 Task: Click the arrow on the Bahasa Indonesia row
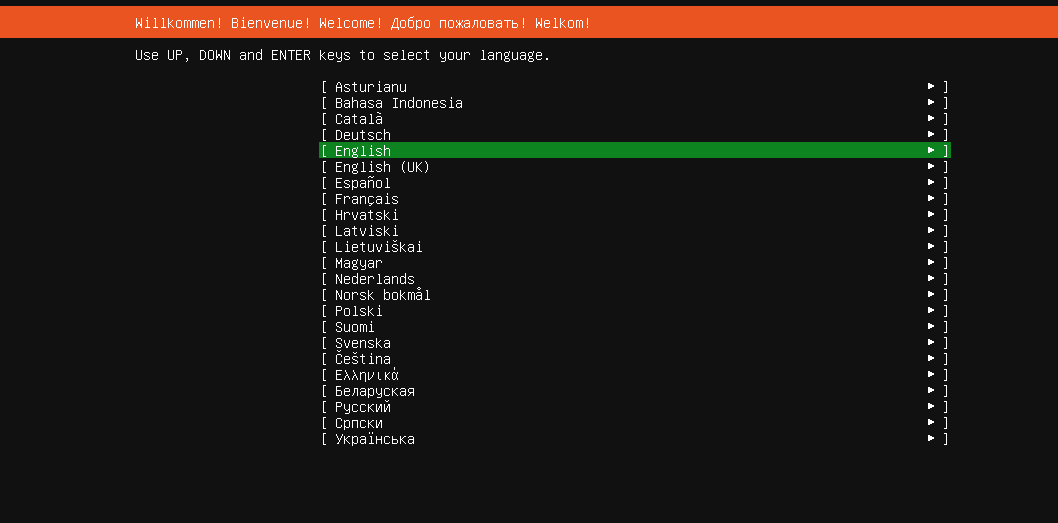point(931,102)
